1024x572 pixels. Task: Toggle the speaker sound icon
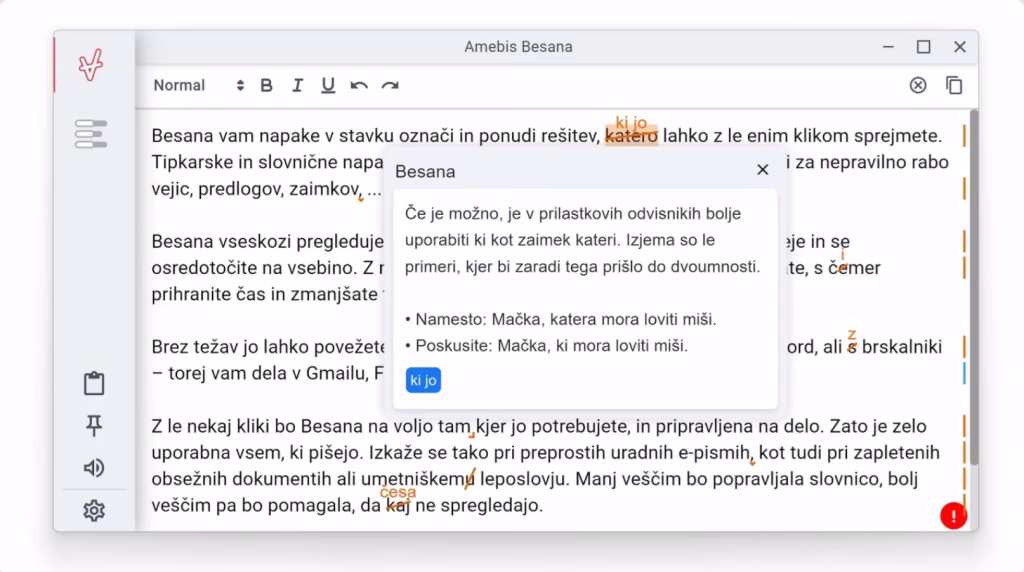[x=94, y=468]
